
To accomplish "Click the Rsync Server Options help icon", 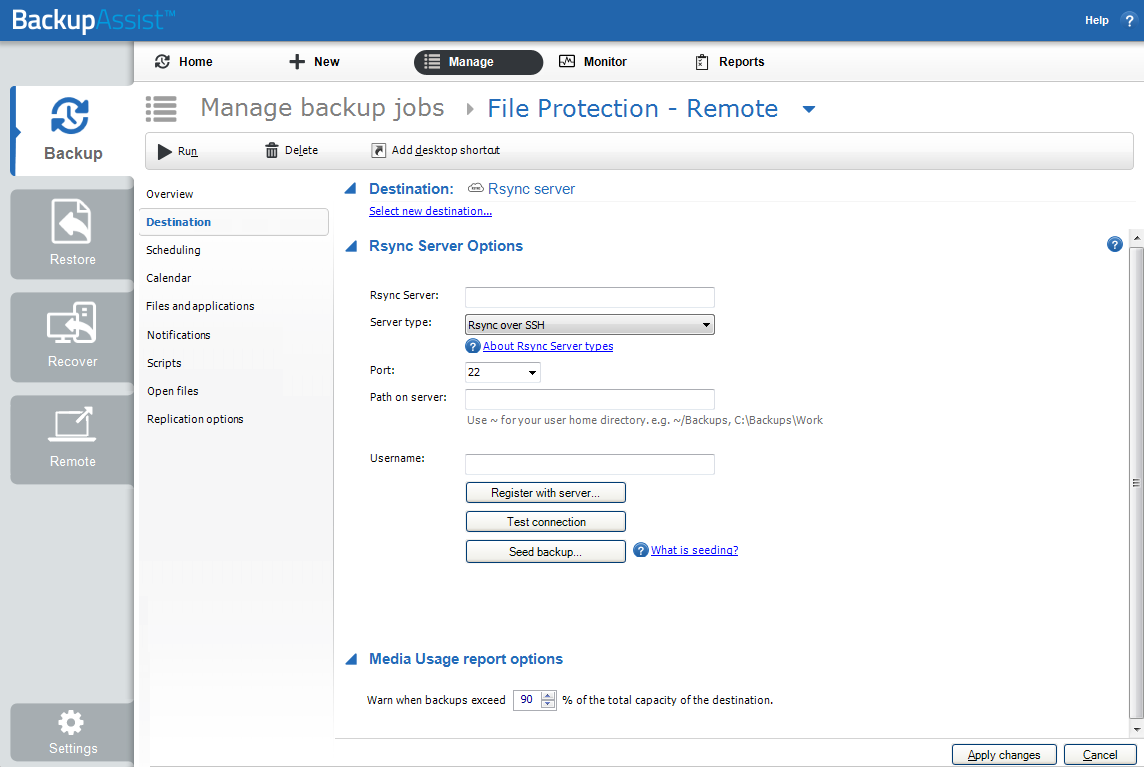I will click(x=1114, y=244).
